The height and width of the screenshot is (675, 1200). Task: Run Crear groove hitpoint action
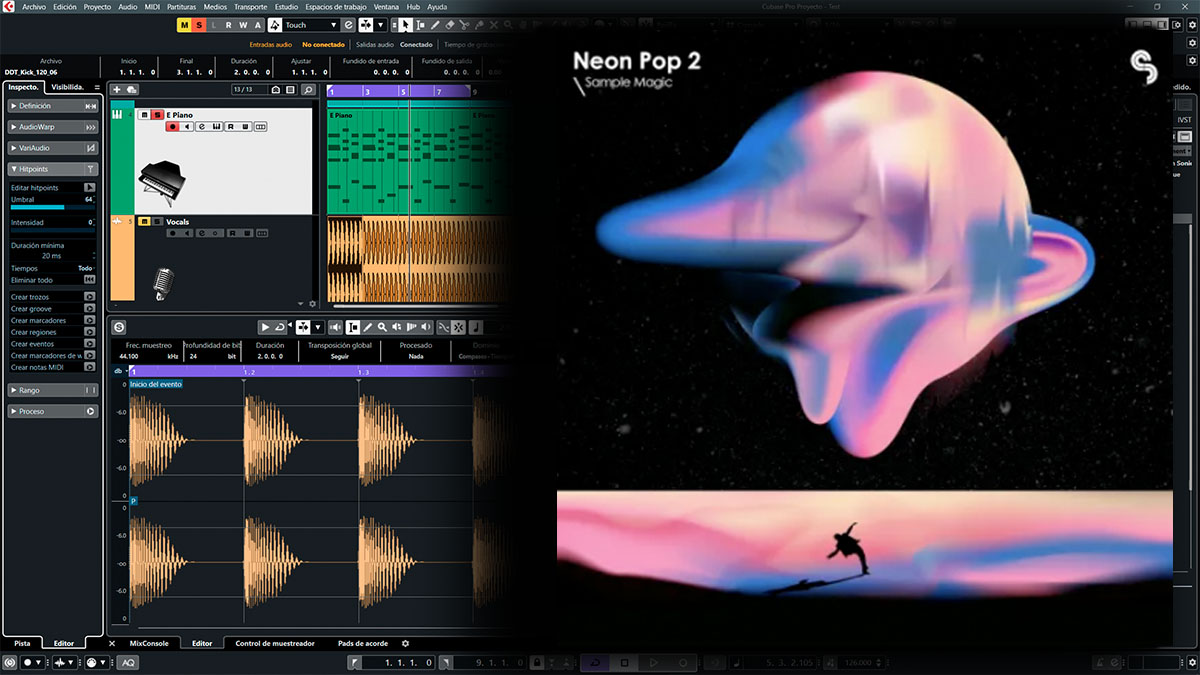[90, 309]
